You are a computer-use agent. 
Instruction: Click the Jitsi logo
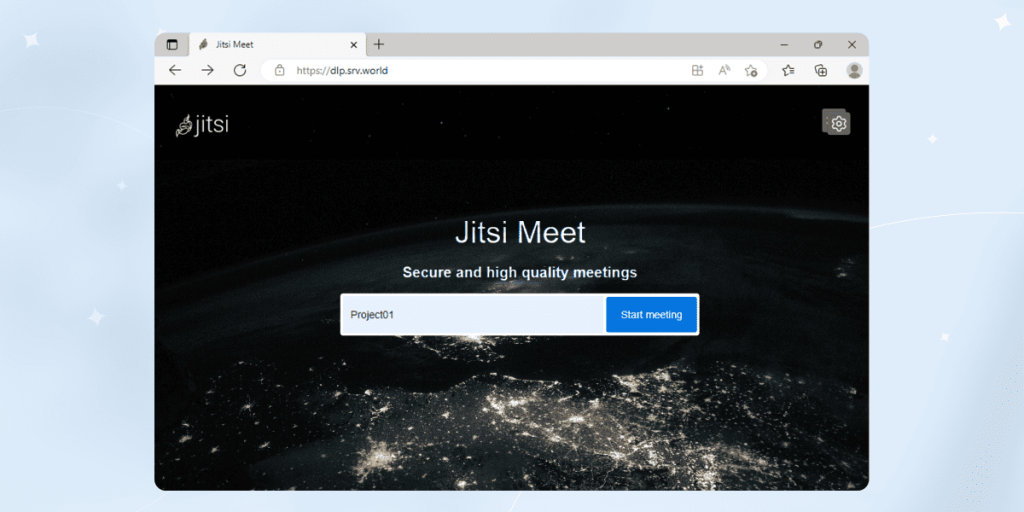point(202,125)
